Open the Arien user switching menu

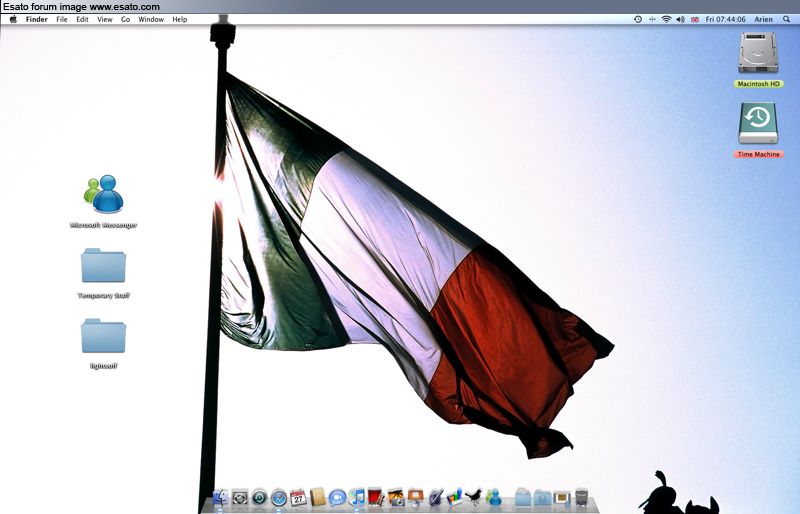(763, 19)
